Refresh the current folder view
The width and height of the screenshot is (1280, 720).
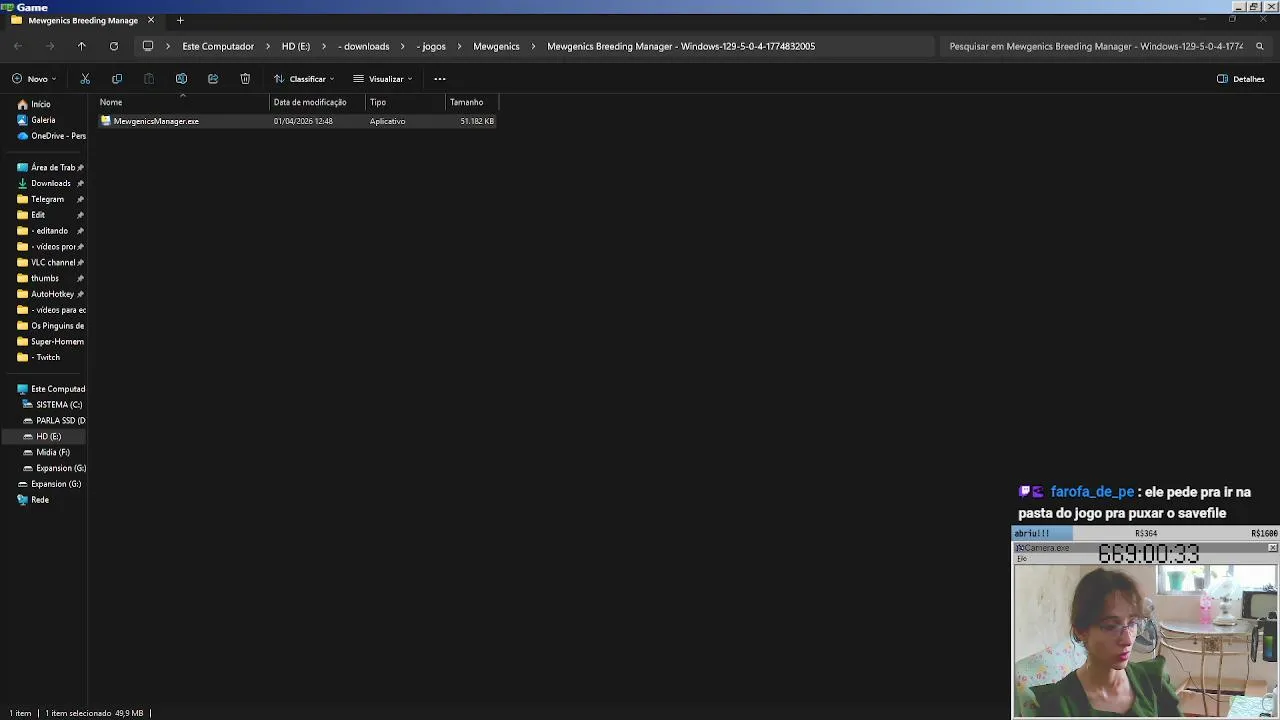[114, 46]
